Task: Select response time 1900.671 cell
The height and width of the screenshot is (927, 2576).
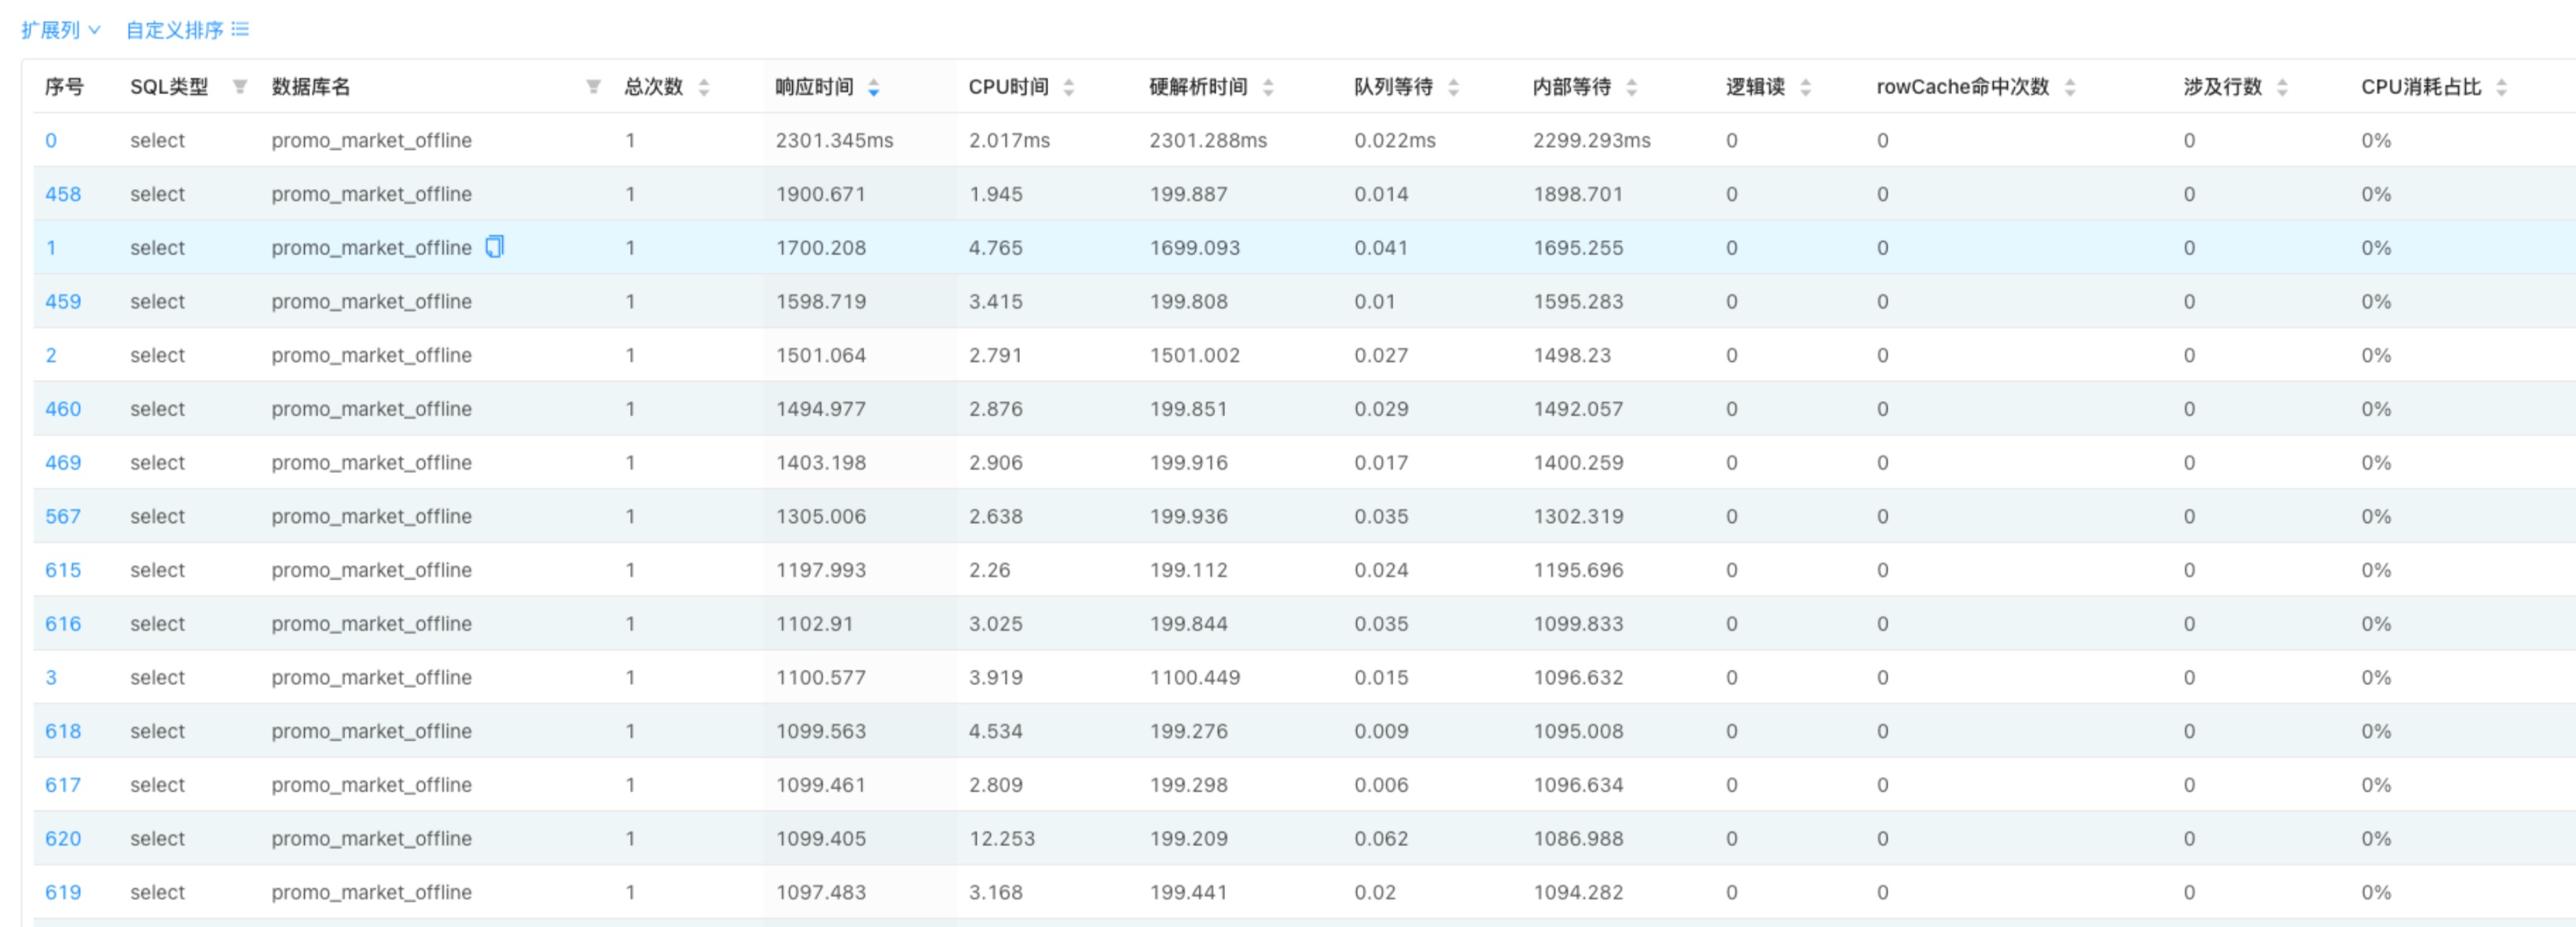Action: [820, 194]
